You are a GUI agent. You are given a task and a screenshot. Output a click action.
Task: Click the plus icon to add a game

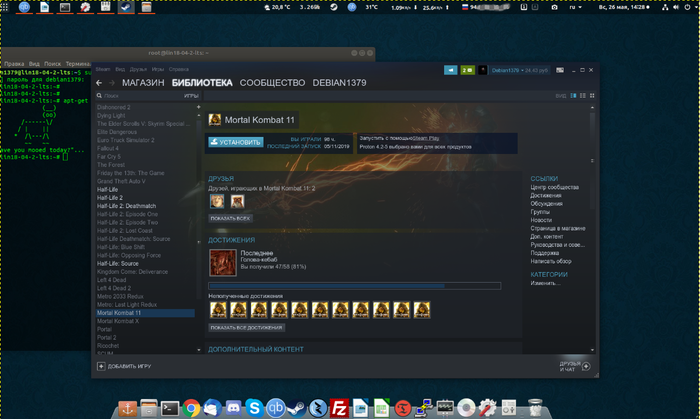[x=101, y=367]
